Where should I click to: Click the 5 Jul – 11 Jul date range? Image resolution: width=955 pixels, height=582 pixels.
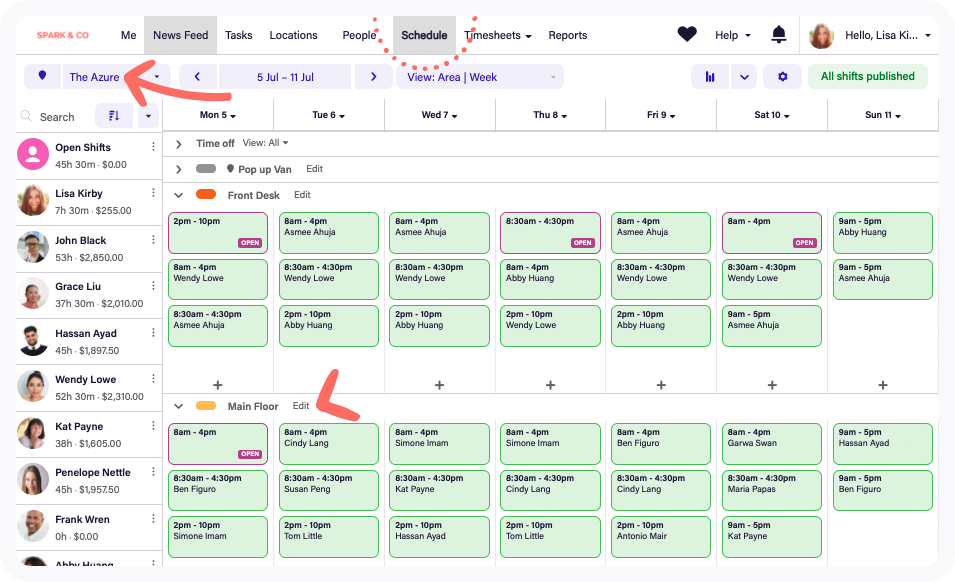(285, 77)
